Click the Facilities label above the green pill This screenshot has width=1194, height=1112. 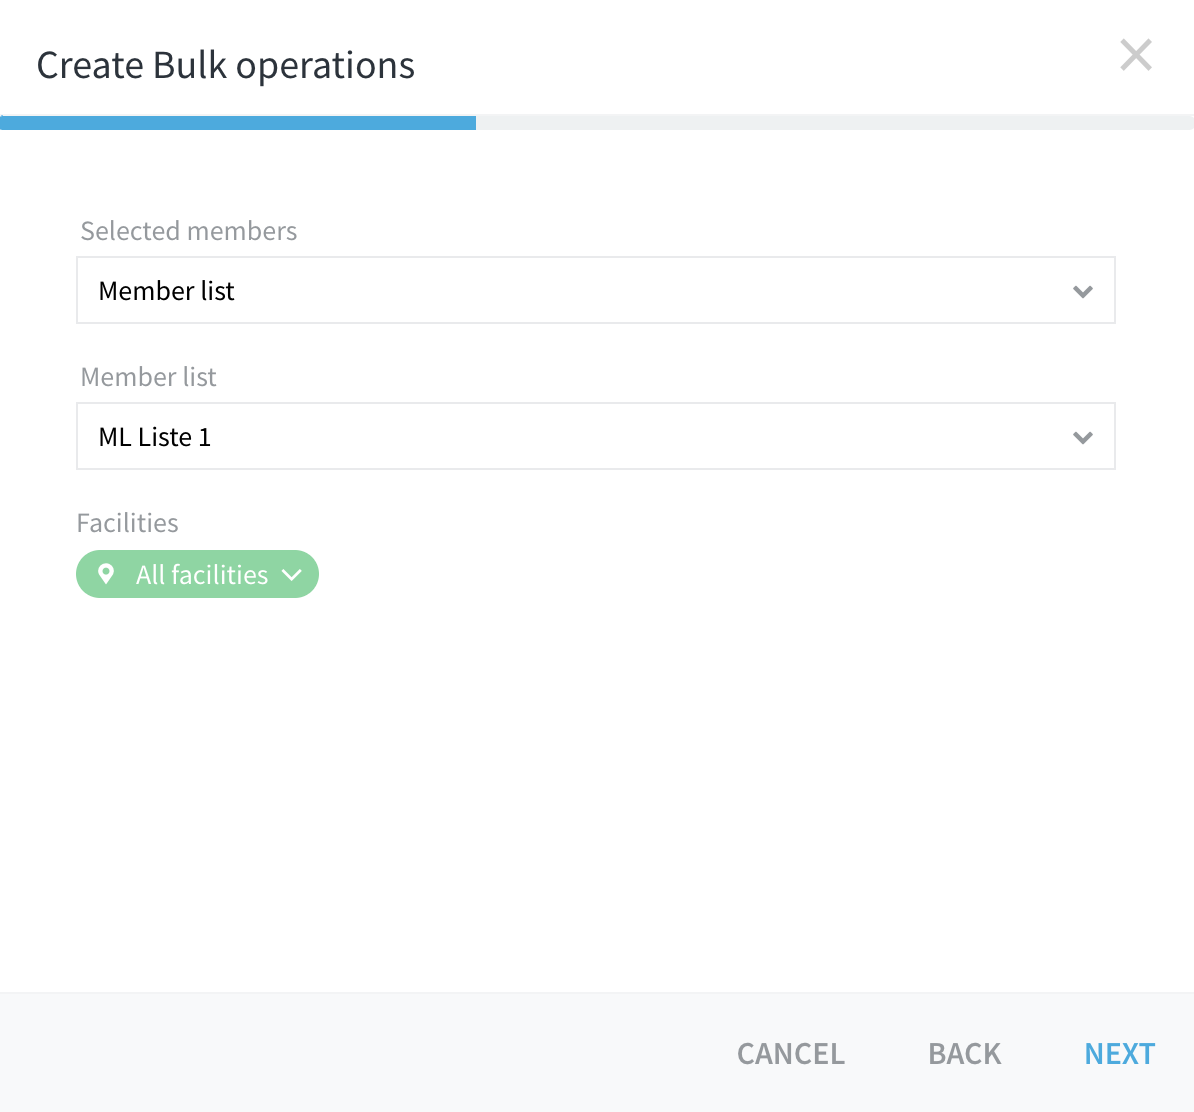pos(127,522)
